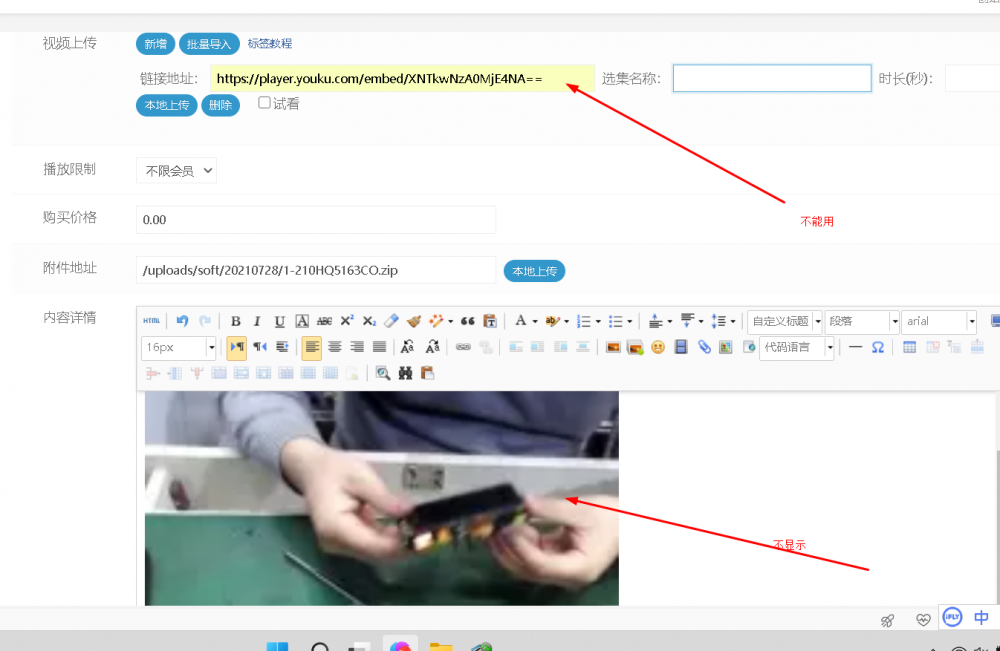Open the preview magnifier icon
The image size is (1000, 651).
pos(383,373)
